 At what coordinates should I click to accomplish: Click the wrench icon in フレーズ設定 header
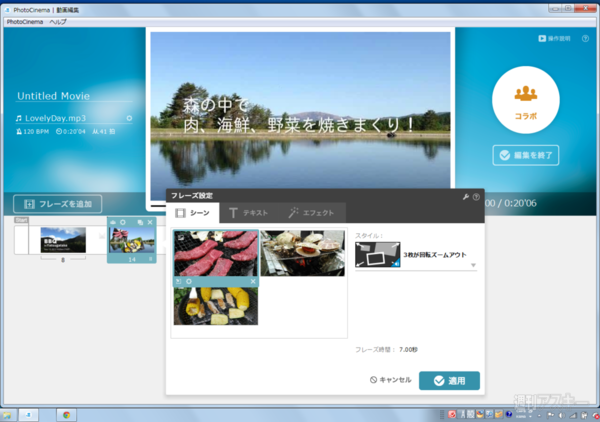pyautogui.click(x=466, y=197)
